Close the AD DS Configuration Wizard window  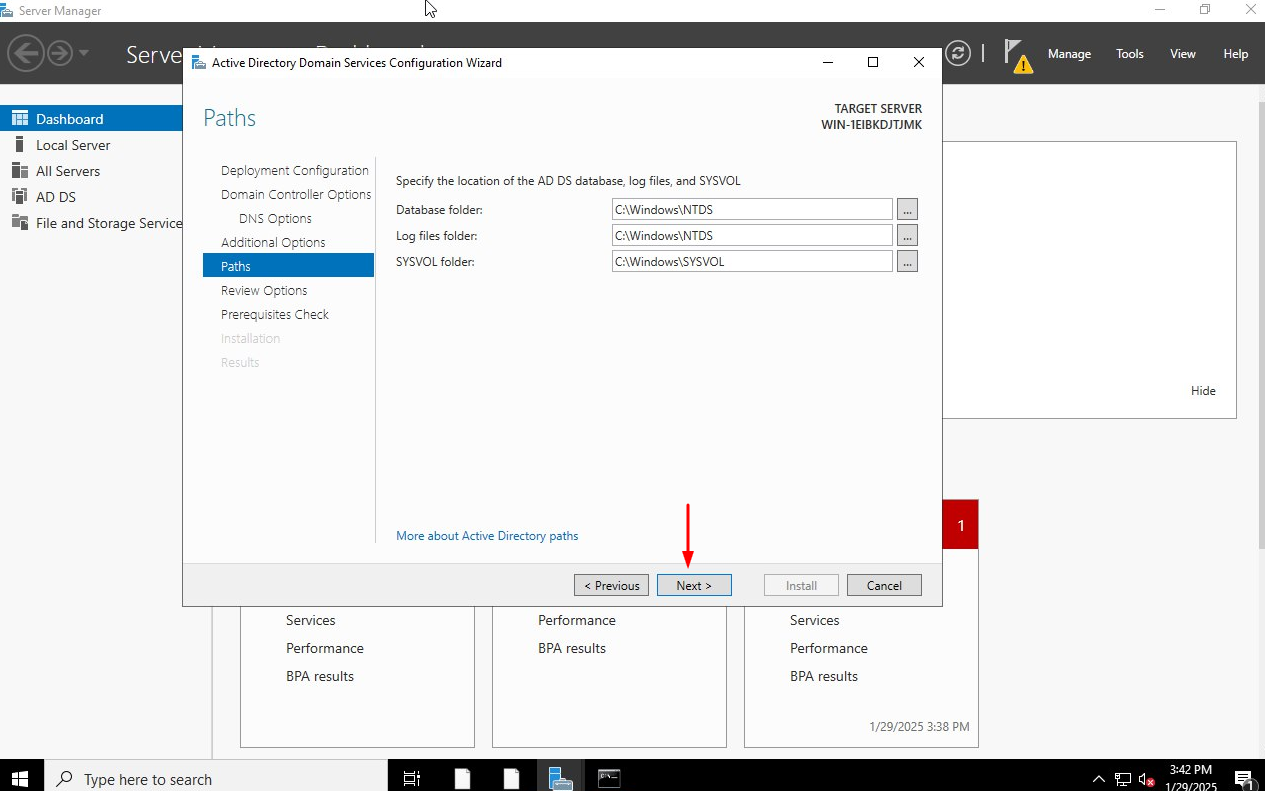[x=919, y=62]
